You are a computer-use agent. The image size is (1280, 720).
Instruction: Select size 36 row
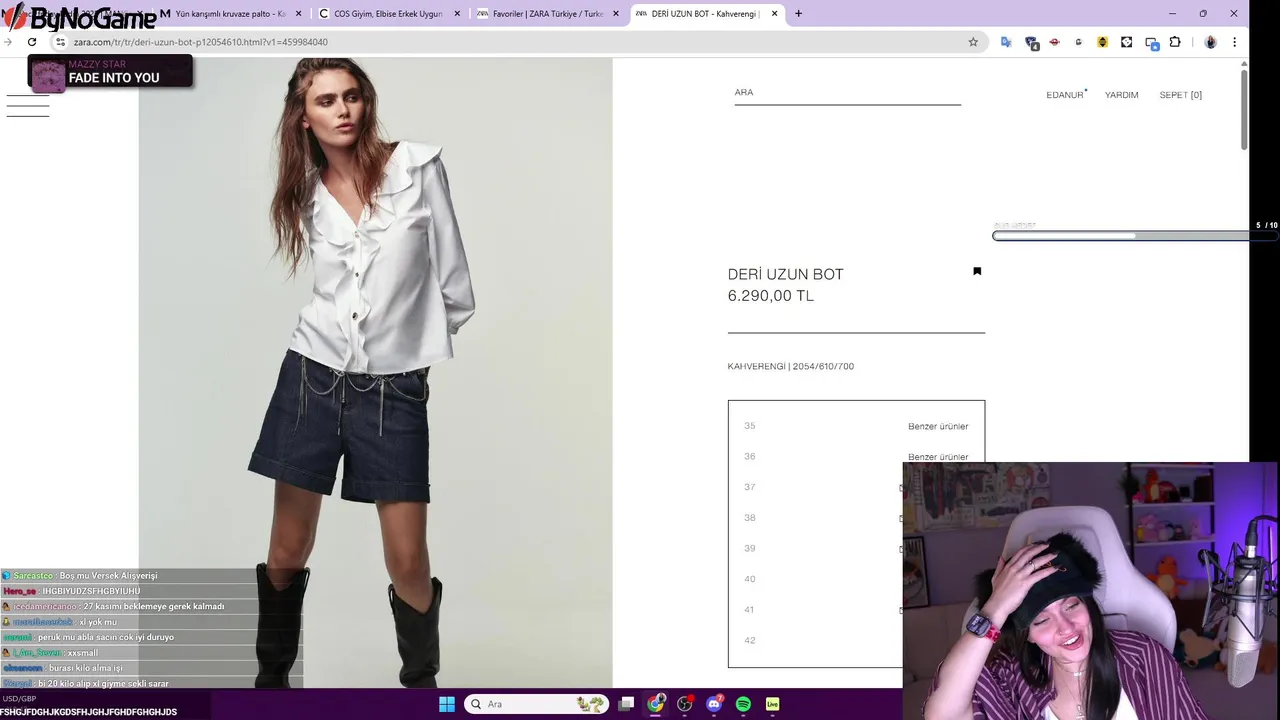pyautogui.click(x=856, y=457)
